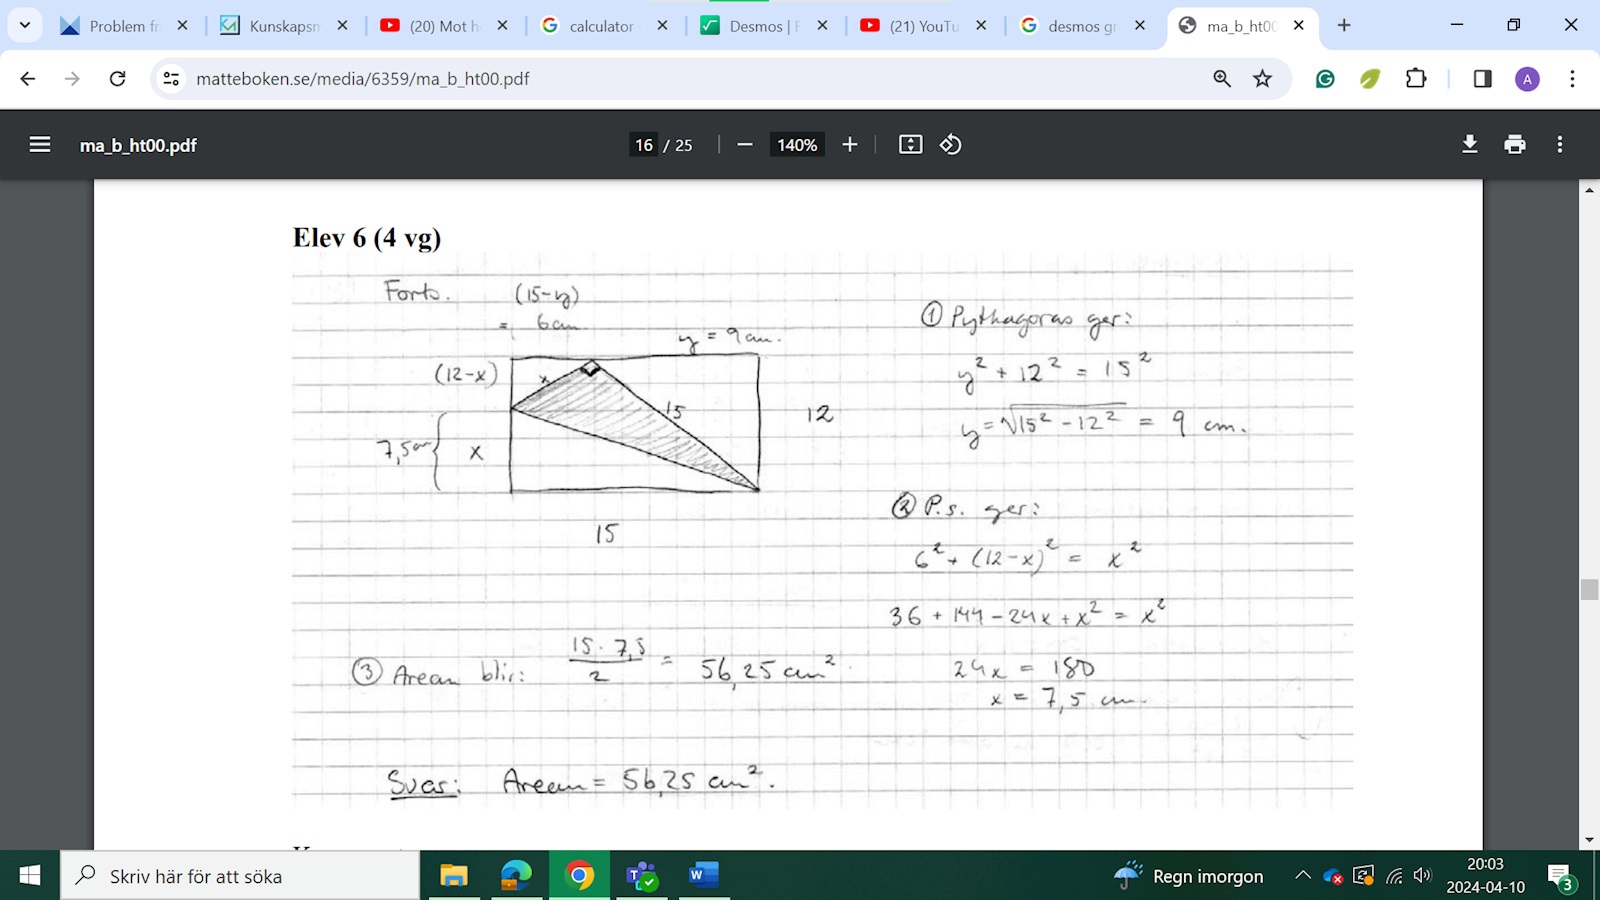Click the Fit to page icon

coord(910,145)
